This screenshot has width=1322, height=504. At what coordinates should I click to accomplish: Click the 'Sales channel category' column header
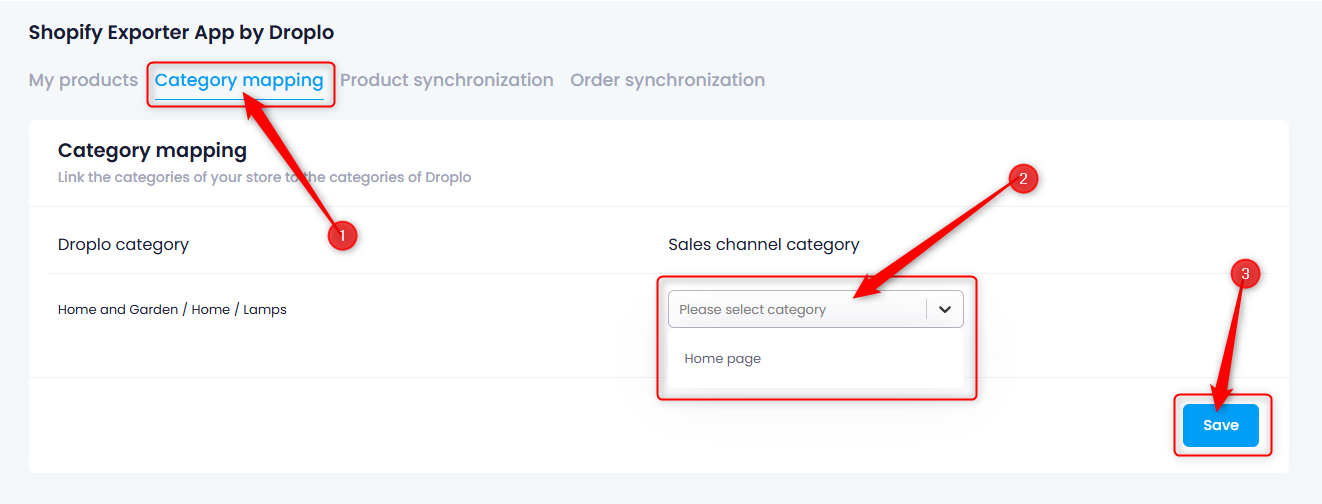(x=764, y=244)
